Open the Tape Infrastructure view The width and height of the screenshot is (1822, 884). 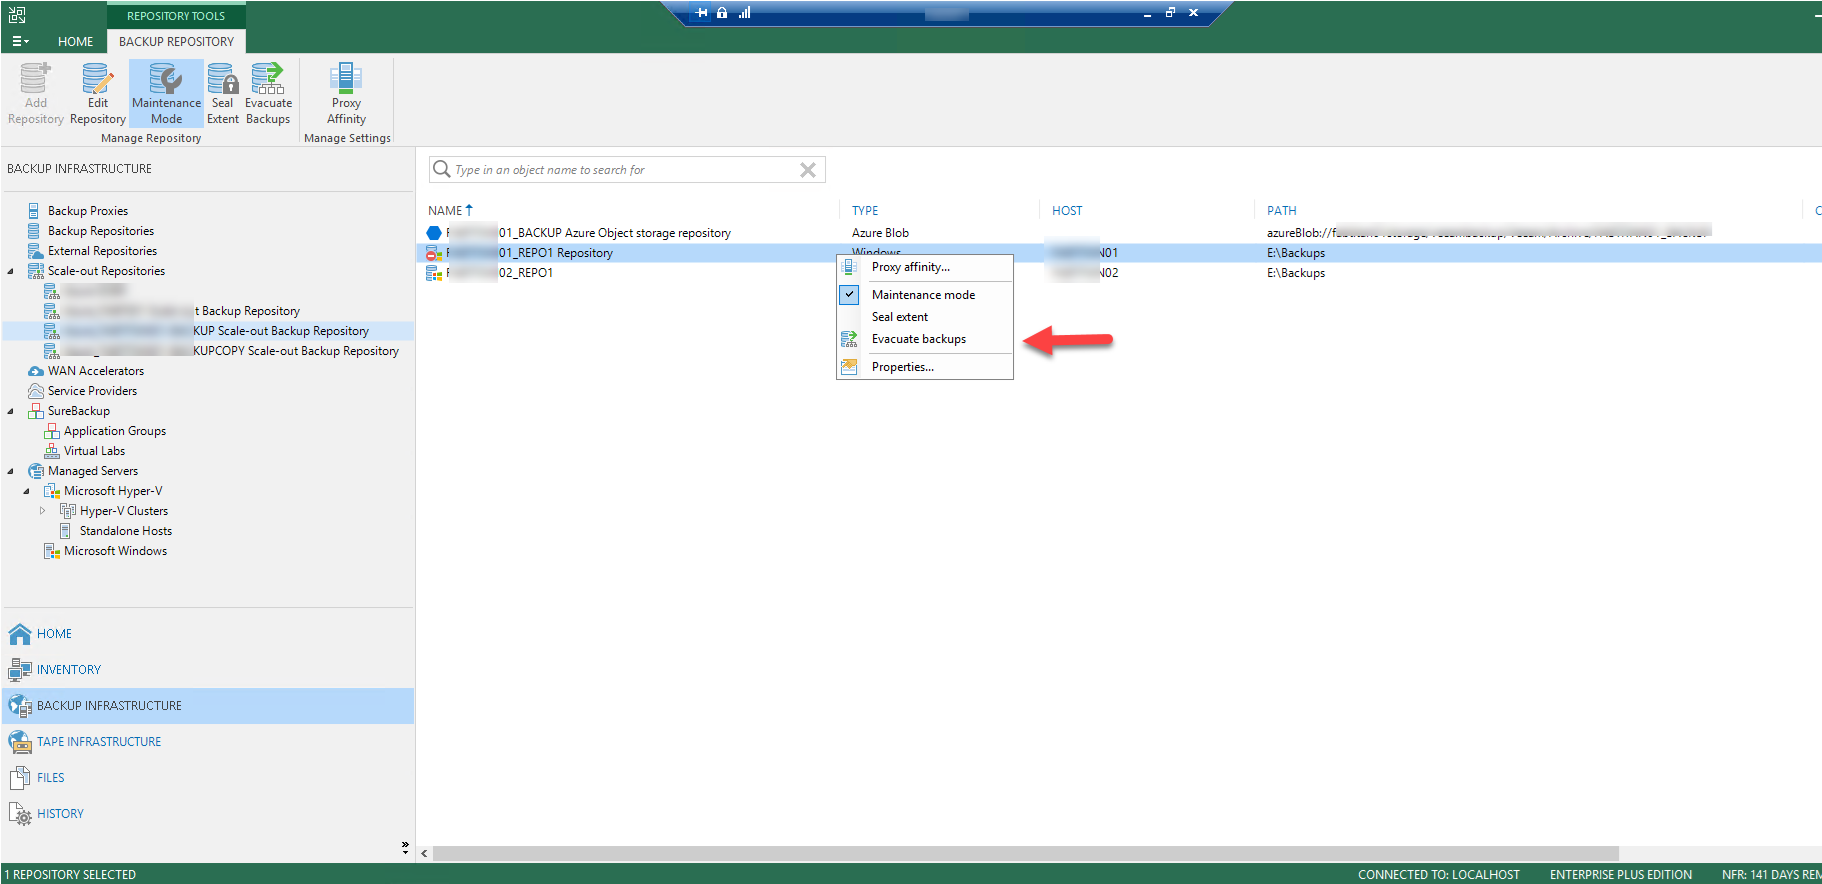[x=98, y=742]
